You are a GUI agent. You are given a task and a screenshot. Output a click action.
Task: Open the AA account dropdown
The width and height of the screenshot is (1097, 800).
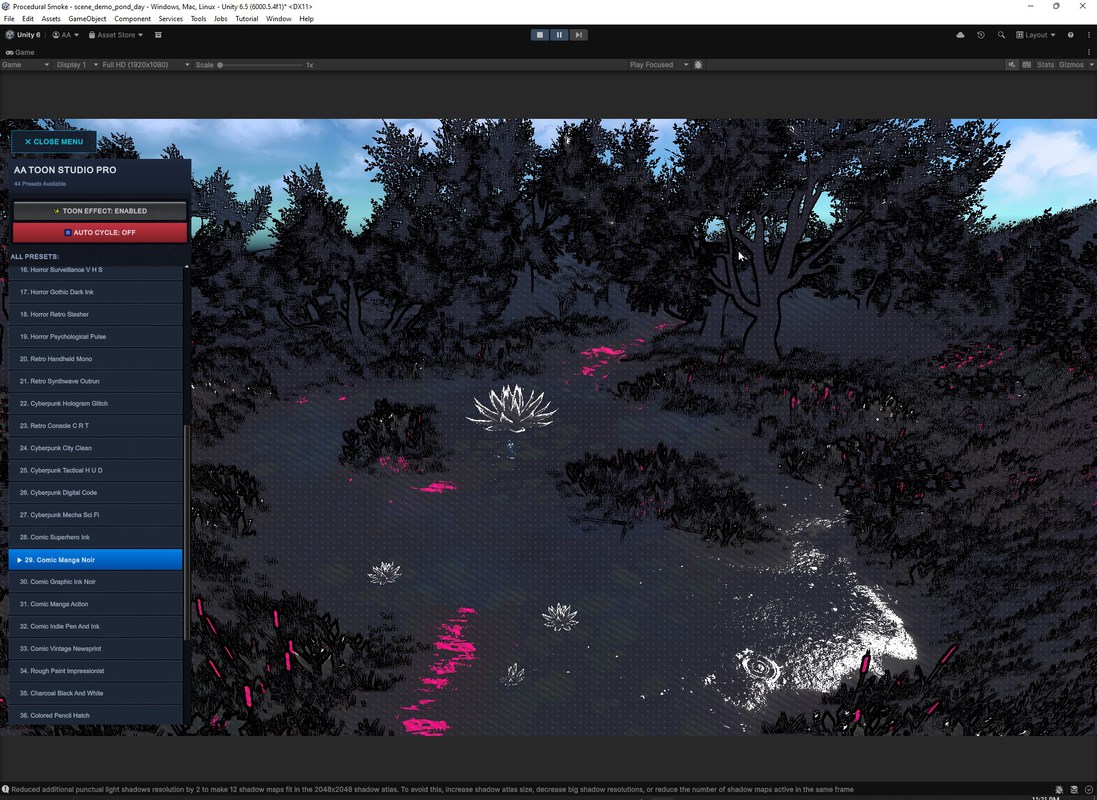(x=66, y=35)
